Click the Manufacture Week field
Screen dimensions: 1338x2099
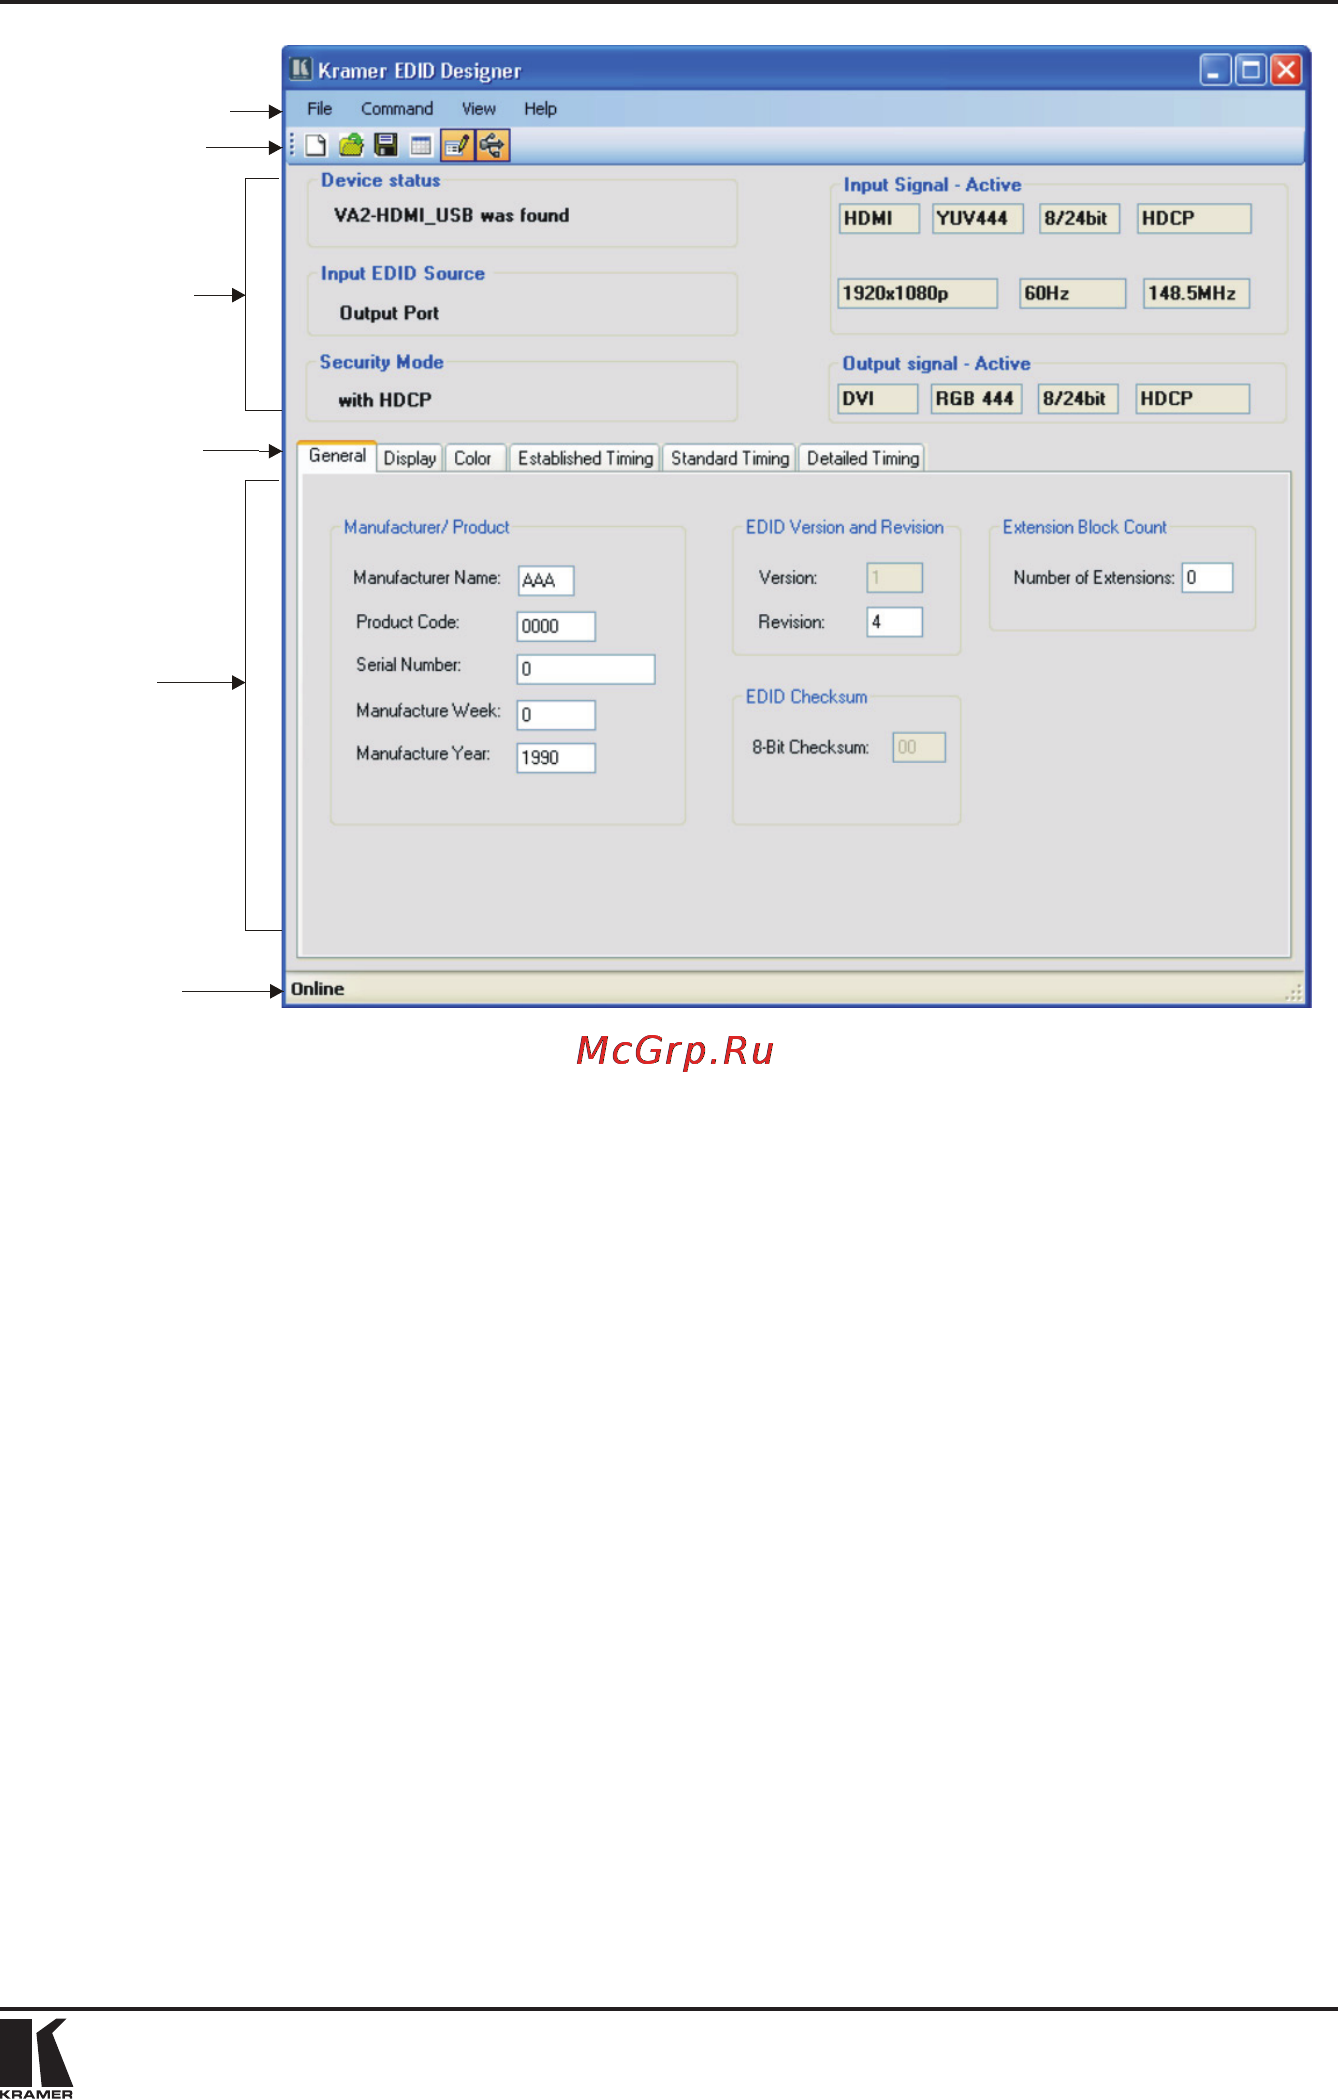pyautogui.click(x=556, y=715)
